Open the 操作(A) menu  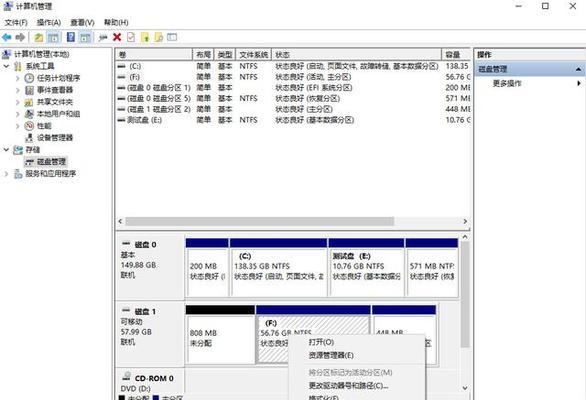coord(49,22)
